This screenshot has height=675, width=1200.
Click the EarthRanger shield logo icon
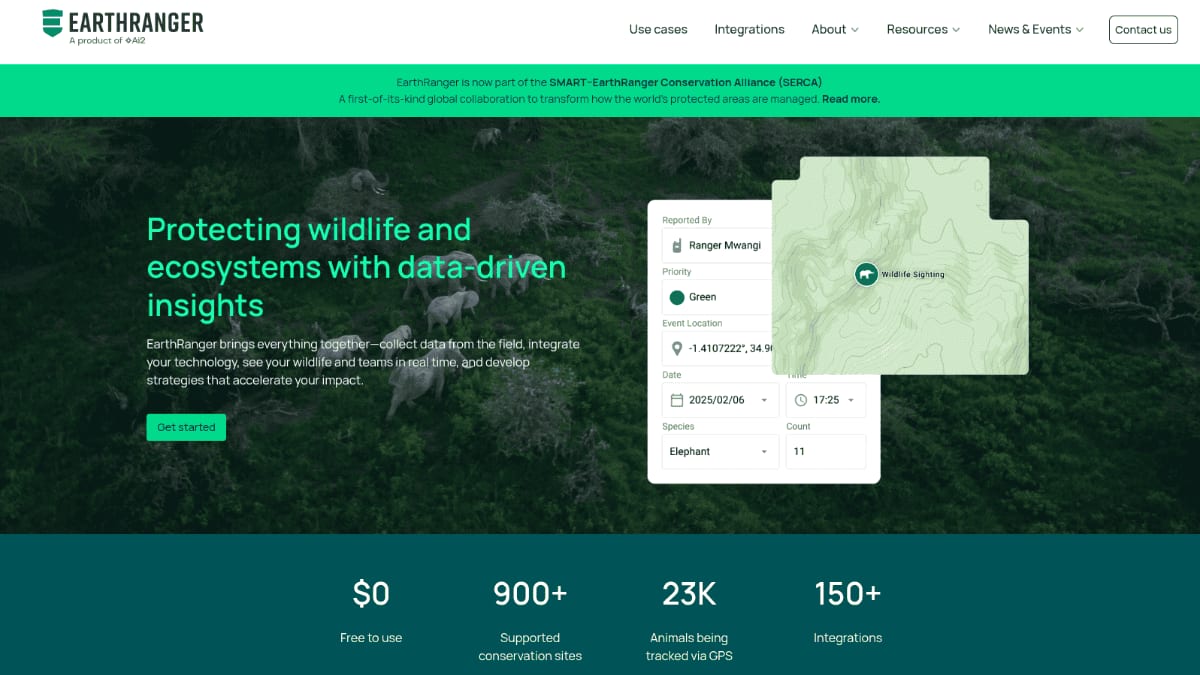pyautogui.click(x=52, y=23)
